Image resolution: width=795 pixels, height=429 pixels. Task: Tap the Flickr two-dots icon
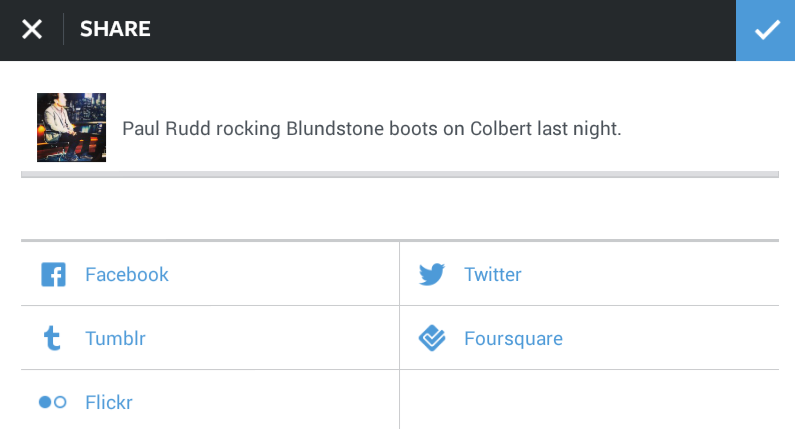click(x=53, y=402)
